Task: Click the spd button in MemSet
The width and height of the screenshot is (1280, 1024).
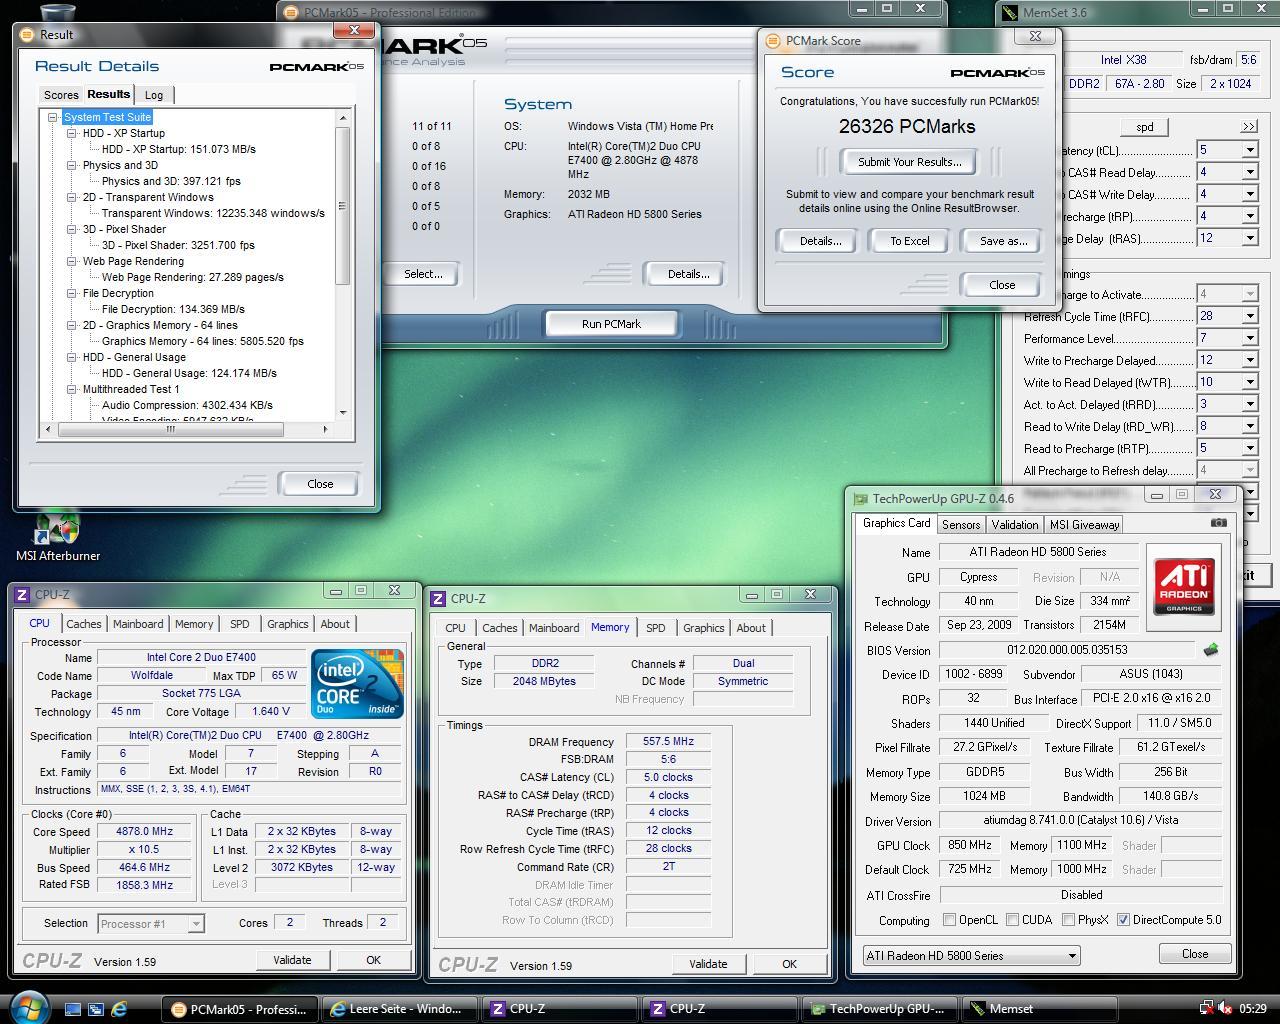Action: click(1145, 127)
